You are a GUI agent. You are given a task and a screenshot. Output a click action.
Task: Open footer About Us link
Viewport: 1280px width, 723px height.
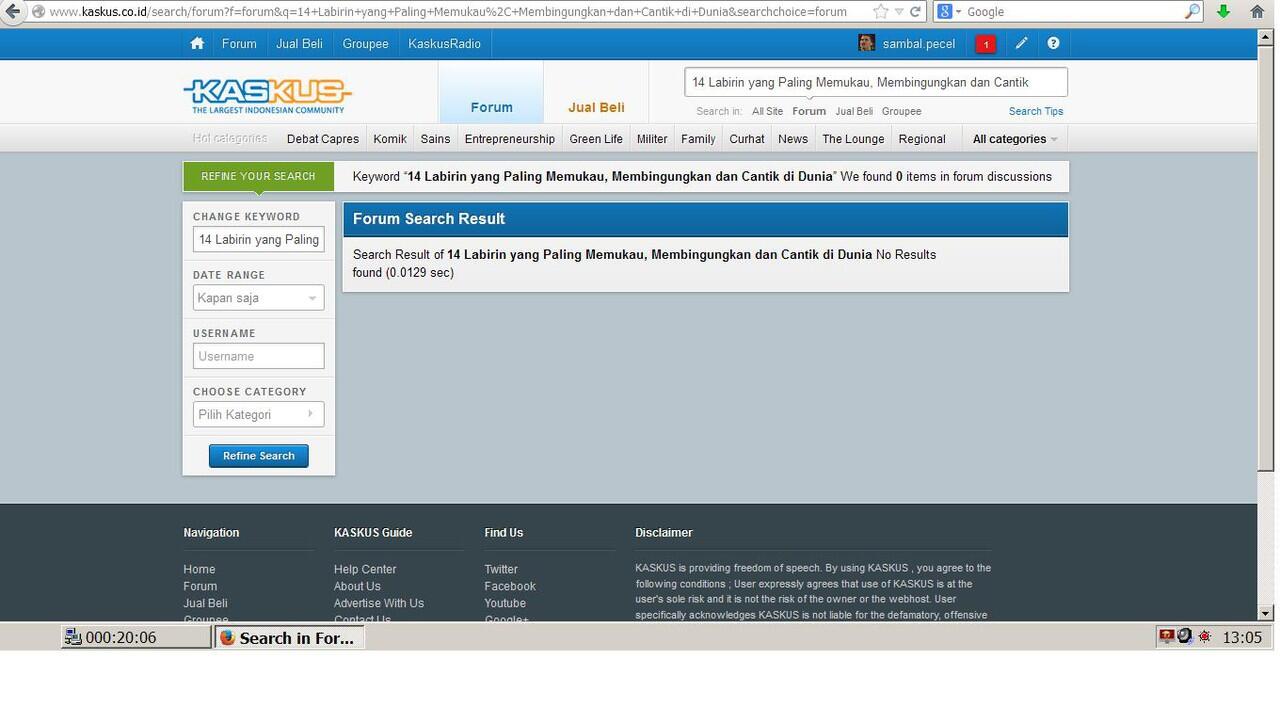[357, 586]
